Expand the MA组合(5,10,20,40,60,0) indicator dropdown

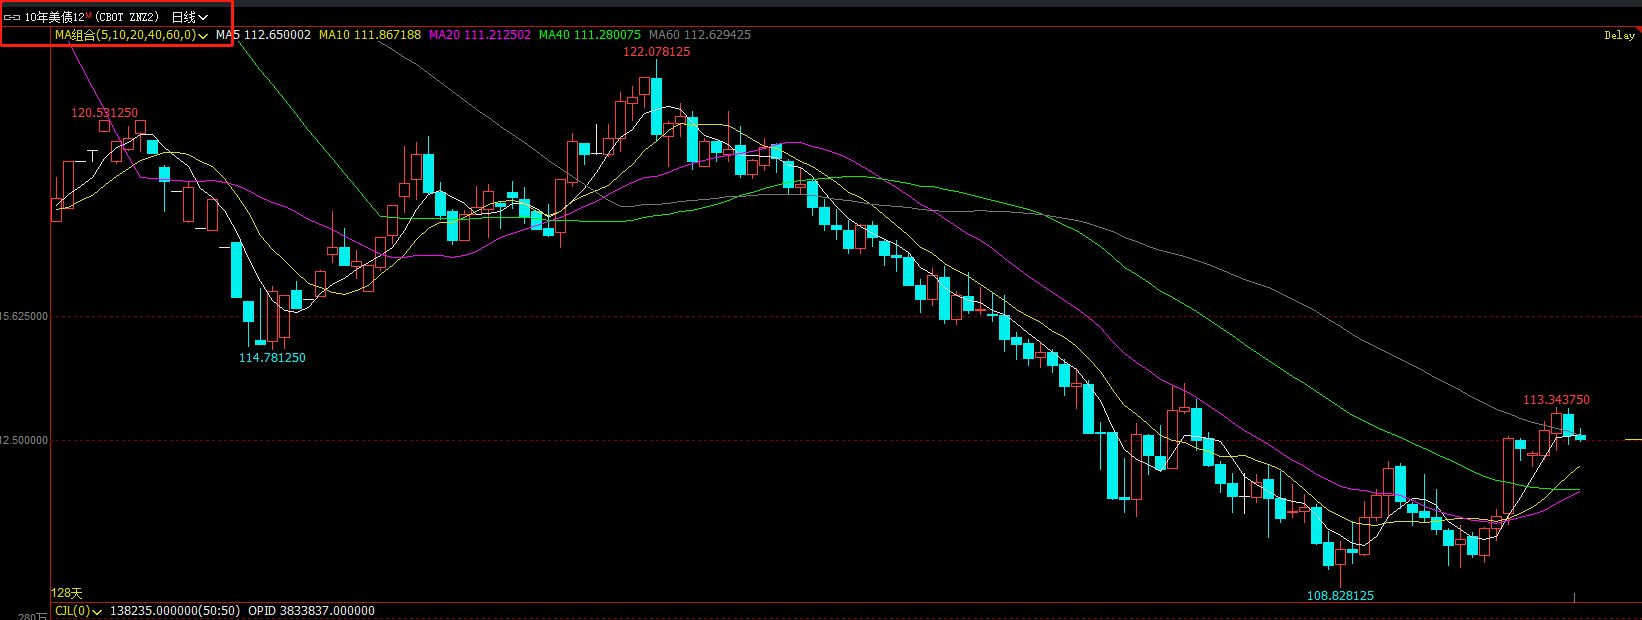[131, 35]
